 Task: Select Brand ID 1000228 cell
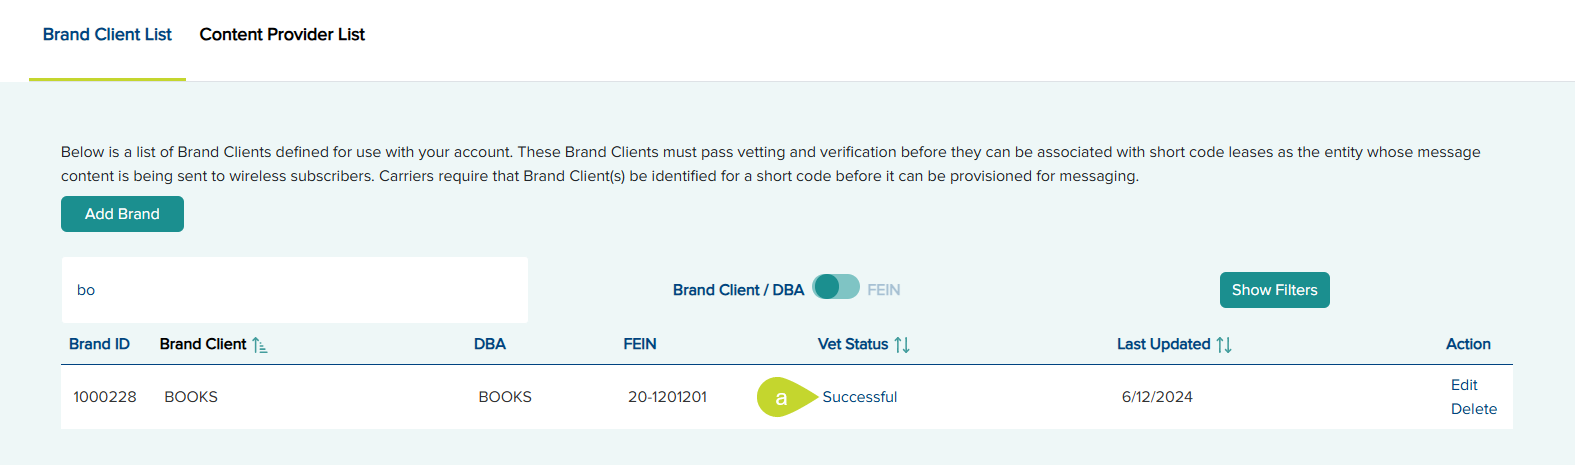[105, 397]
